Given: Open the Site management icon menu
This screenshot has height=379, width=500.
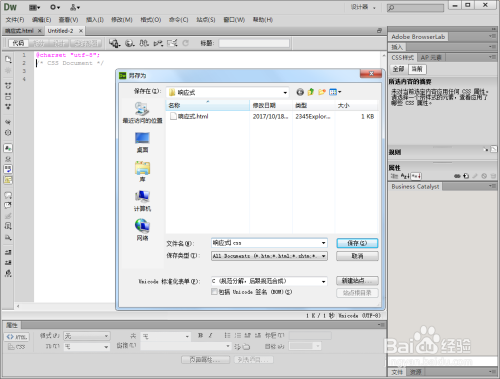Looking at the screenshot, I should click(75, 7).
